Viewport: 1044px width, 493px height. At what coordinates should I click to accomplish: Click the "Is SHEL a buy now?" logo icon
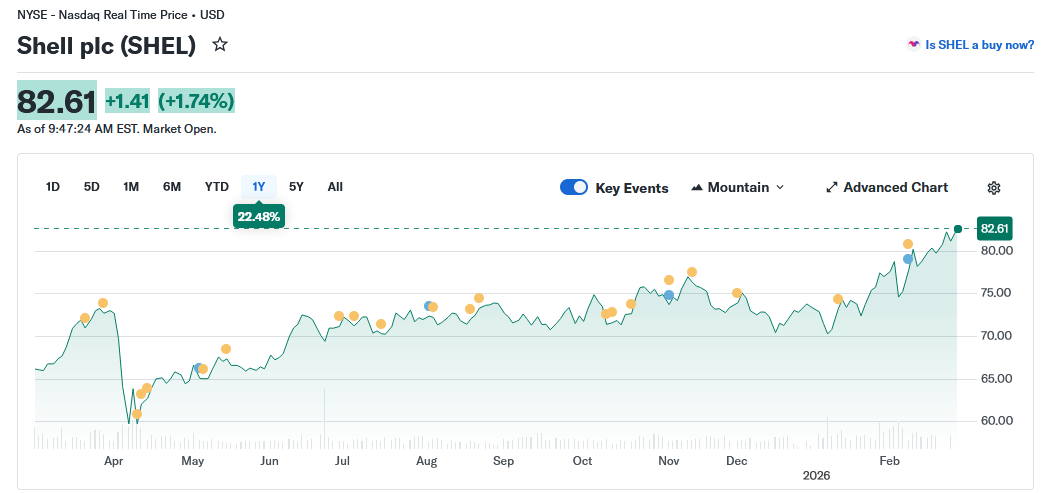(913, 45)
